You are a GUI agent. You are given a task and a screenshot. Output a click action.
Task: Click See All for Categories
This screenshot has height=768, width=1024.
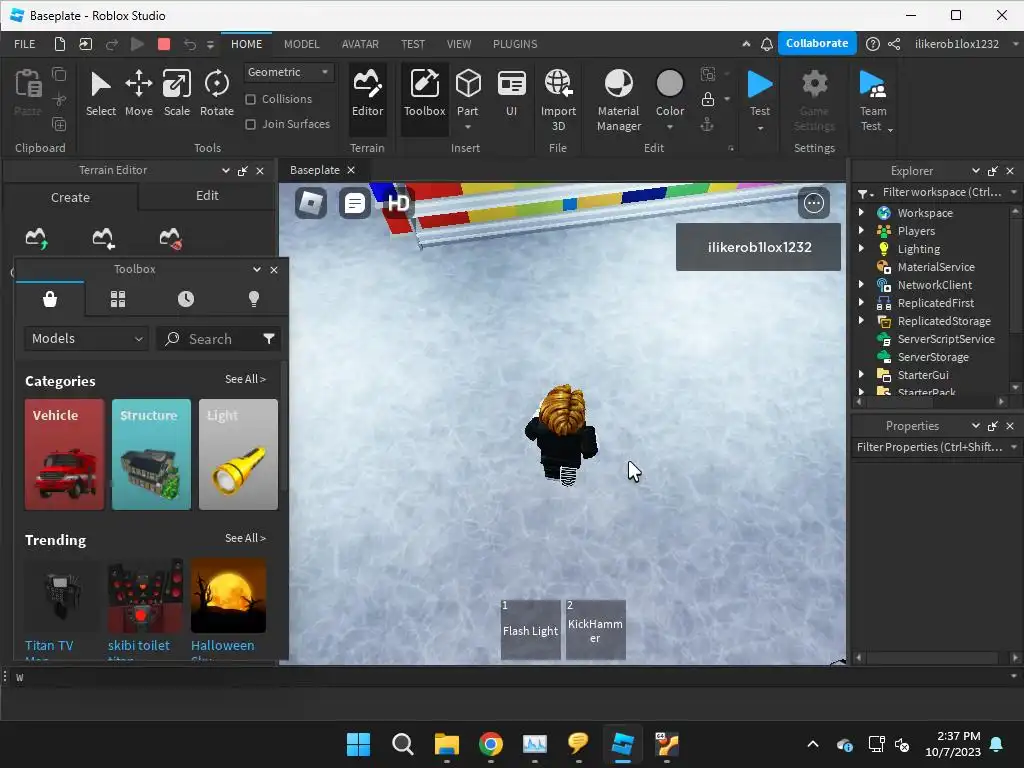[245, 379]
